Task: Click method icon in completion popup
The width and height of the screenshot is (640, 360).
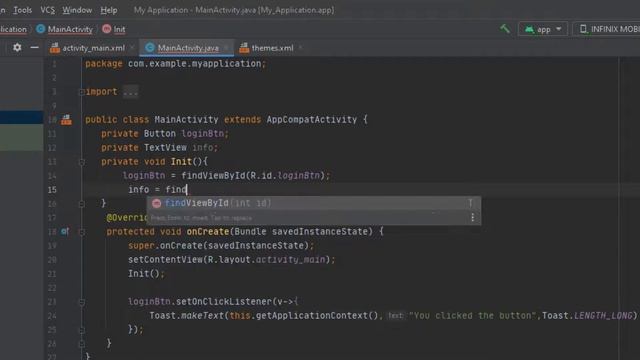Action: [x=156, y=203]
